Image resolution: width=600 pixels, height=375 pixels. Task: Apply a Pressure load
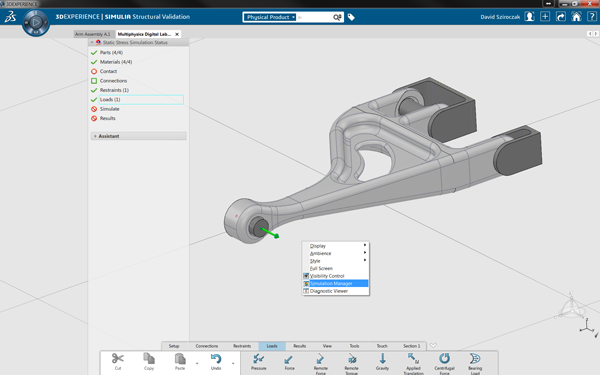pos(258,362)
